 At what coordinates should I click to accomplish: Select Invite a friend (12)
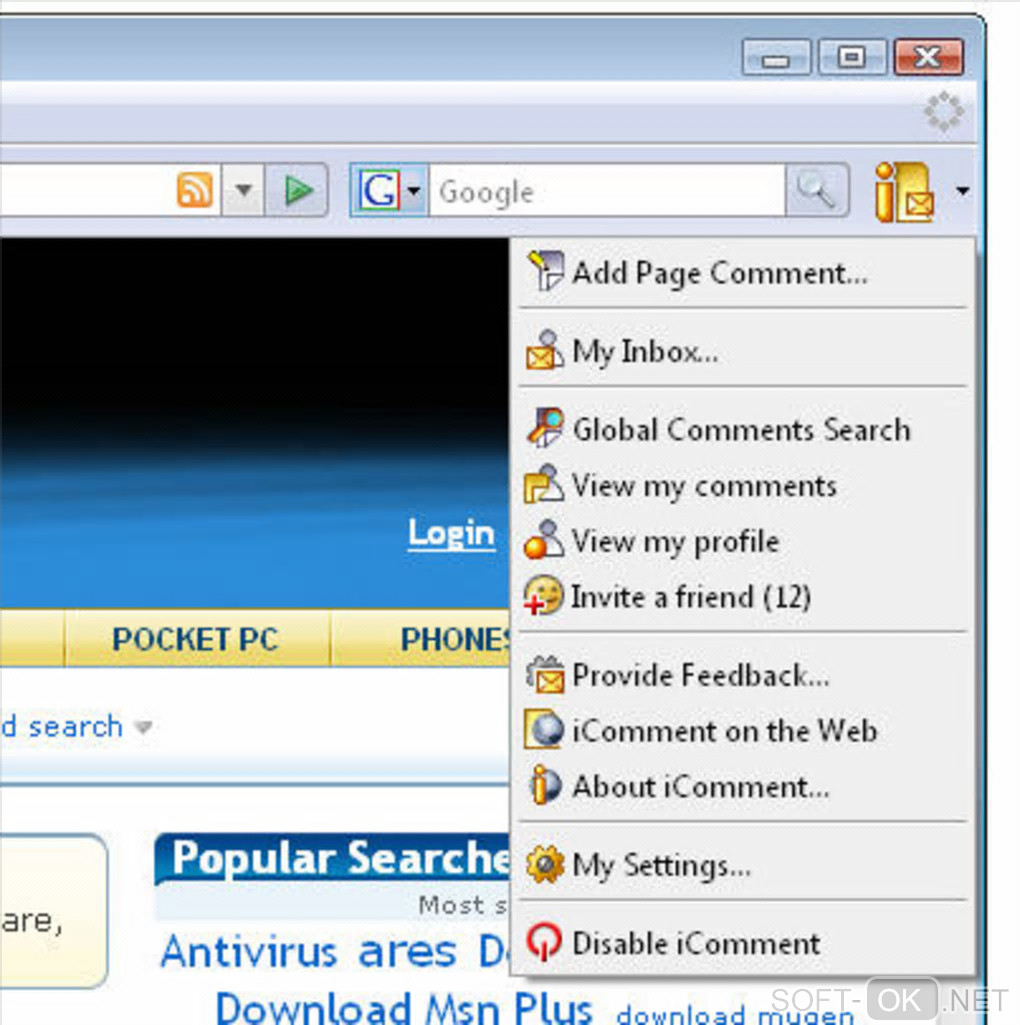point(743,596)
